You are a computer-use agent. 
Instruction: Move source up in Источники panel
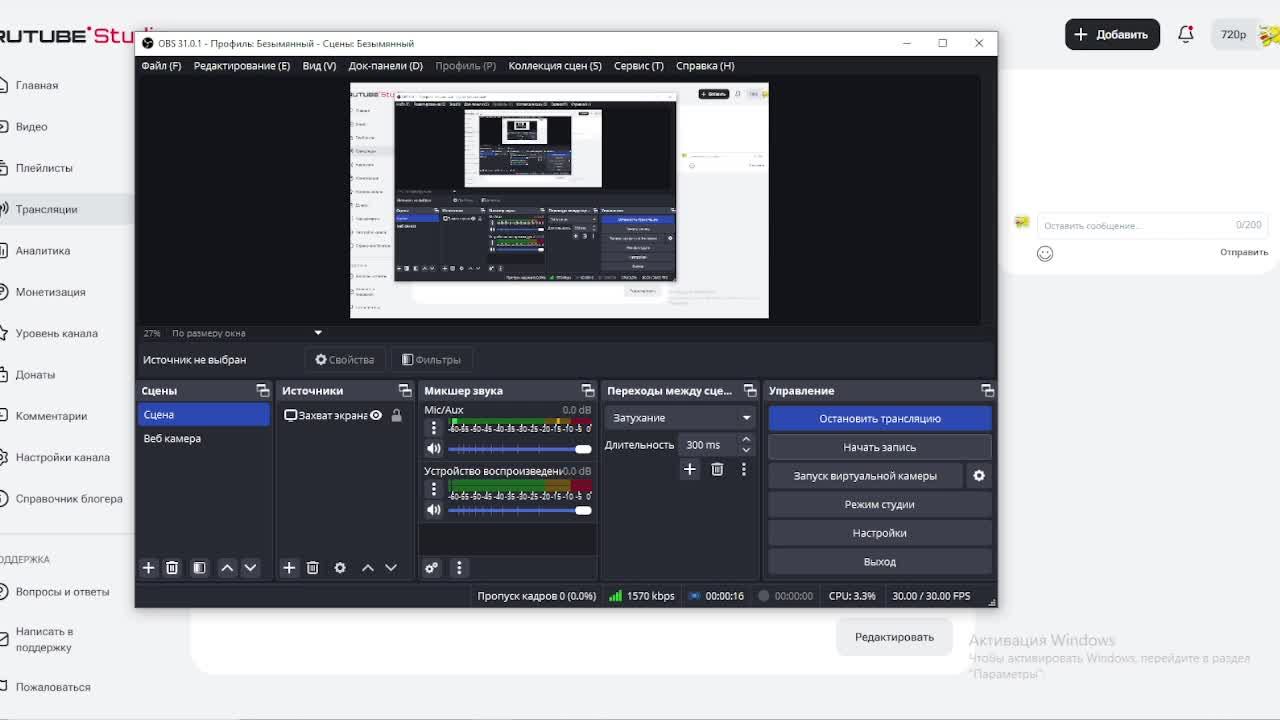tap(368, 568)
